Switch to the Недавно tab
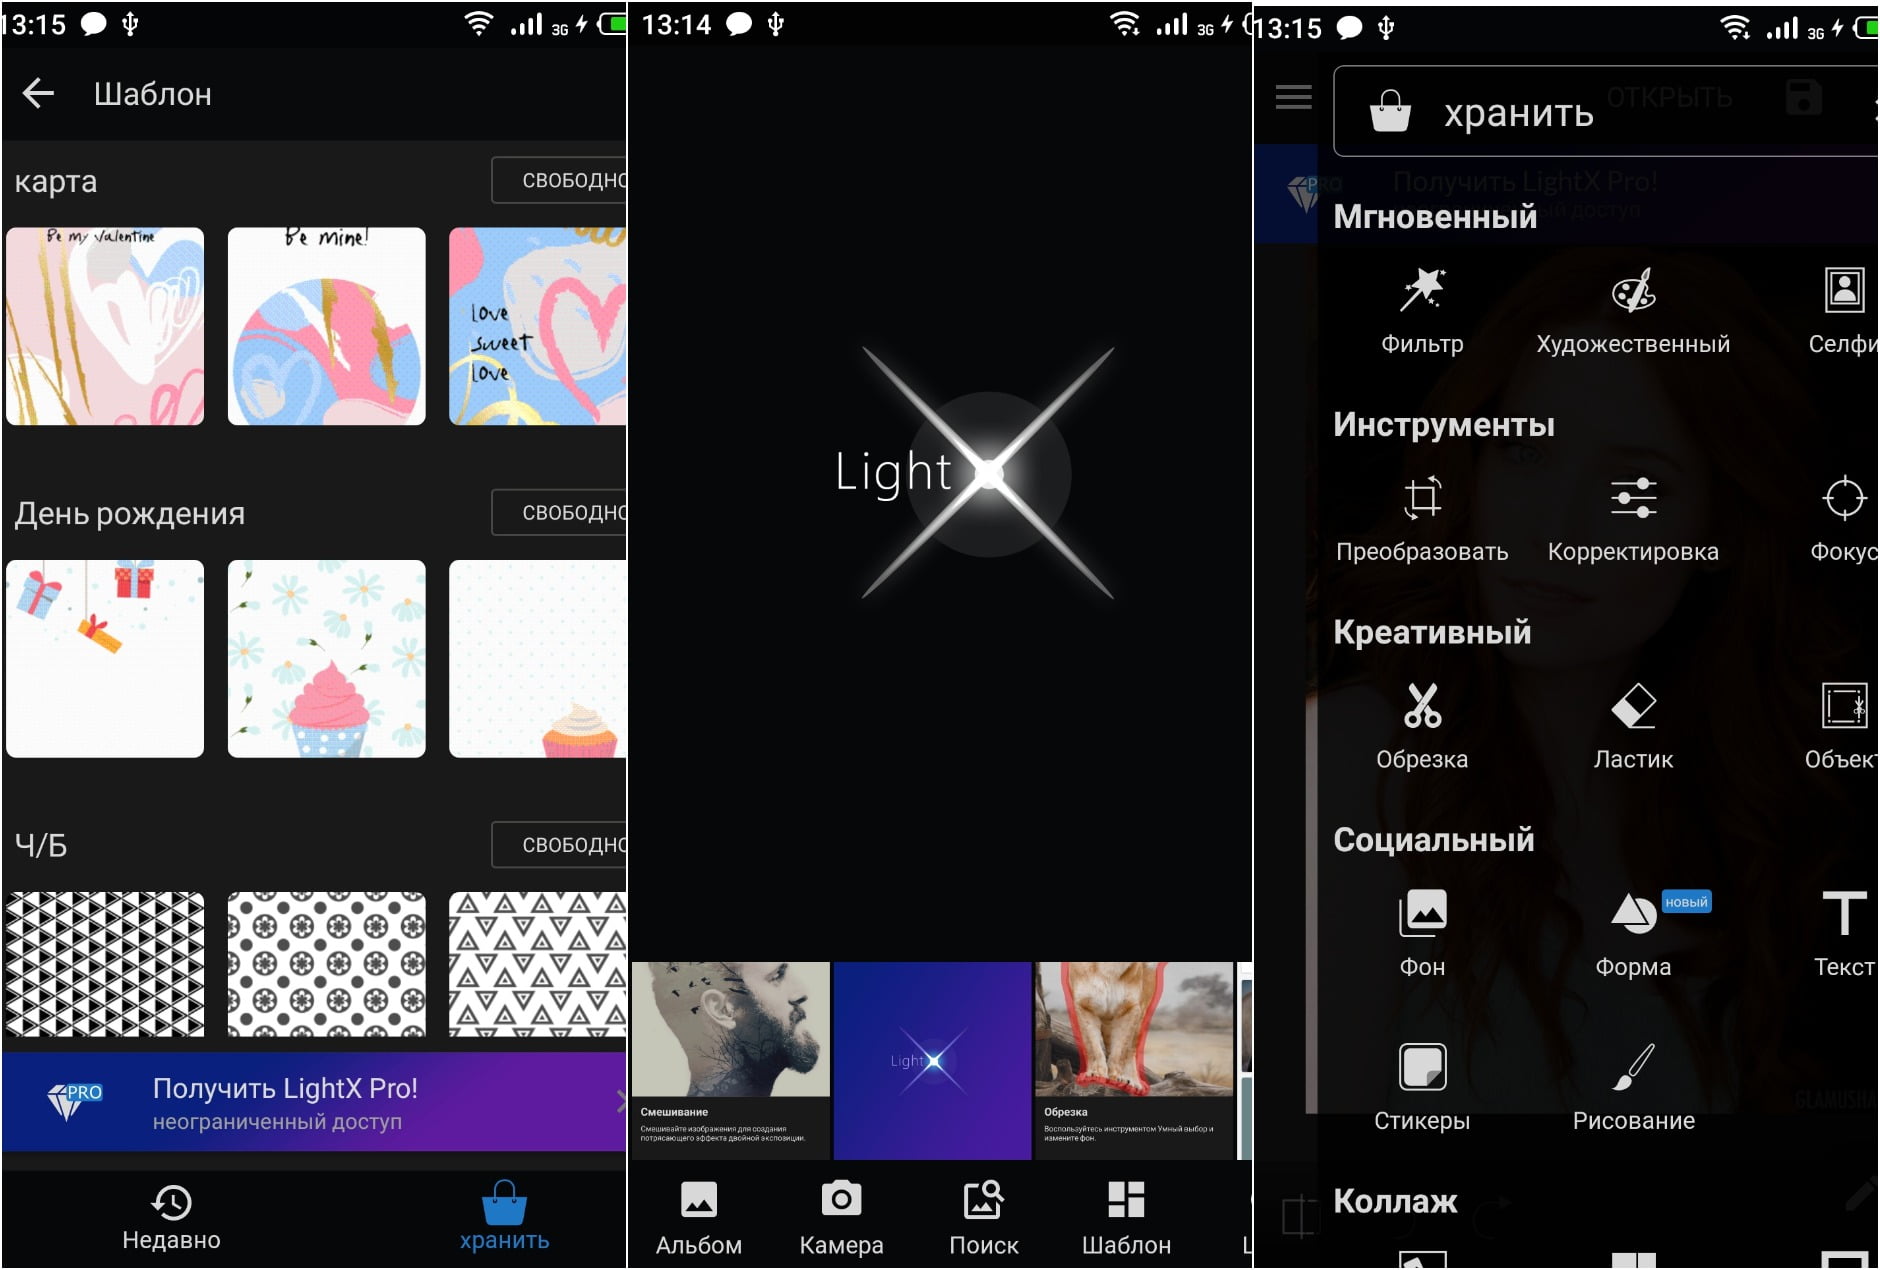This screenshot has height=1270, width=1880. pos(171,1217)
